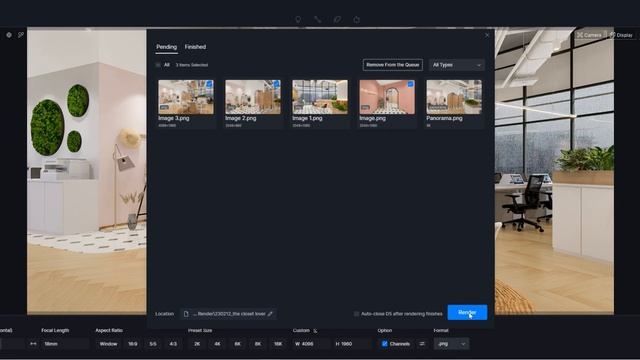Select the 16:9 aspect ratio
640x360 pixels.
point(133,344)
